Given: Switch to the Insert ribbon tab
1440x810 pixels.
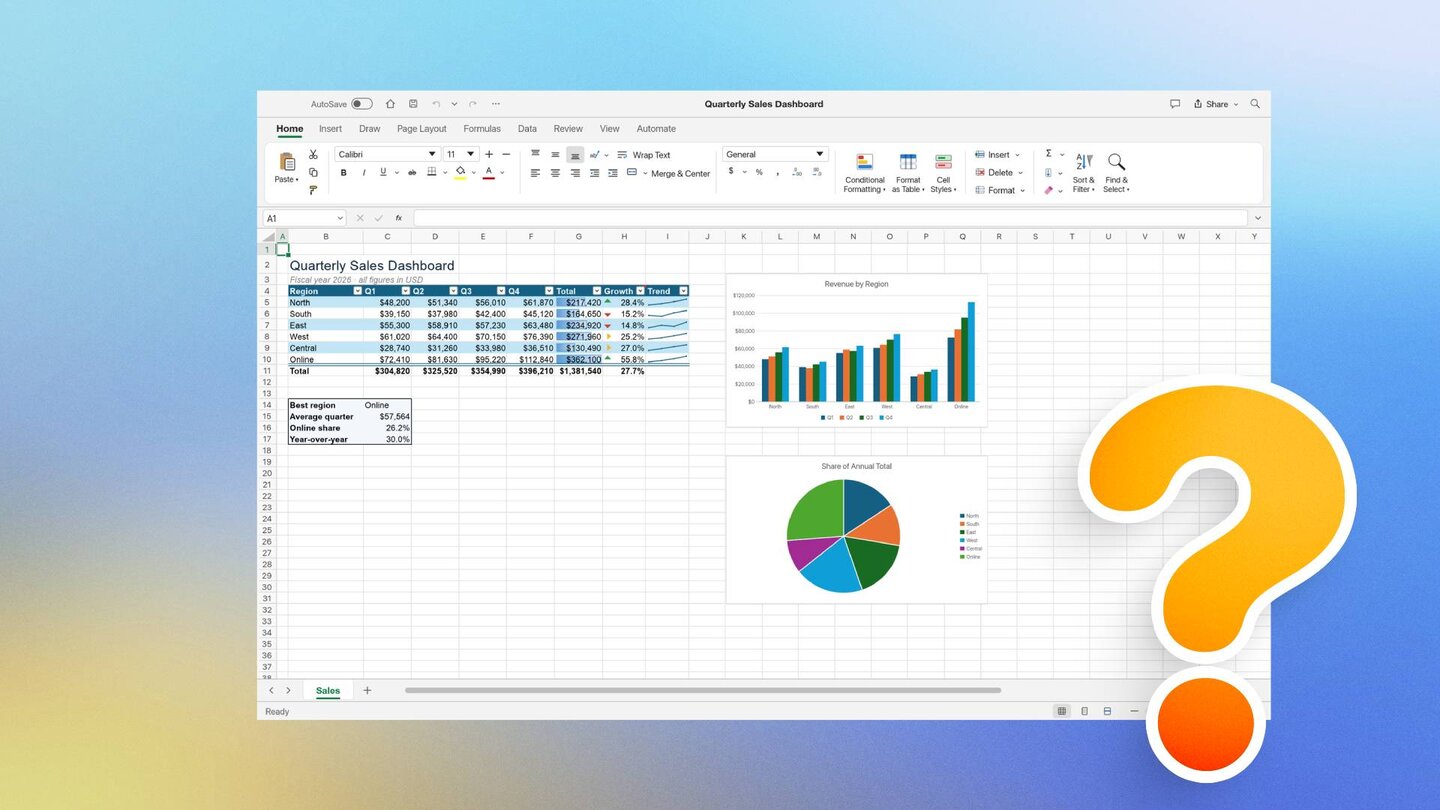Looking at the screenshot, I should click(x=330, y=129).
